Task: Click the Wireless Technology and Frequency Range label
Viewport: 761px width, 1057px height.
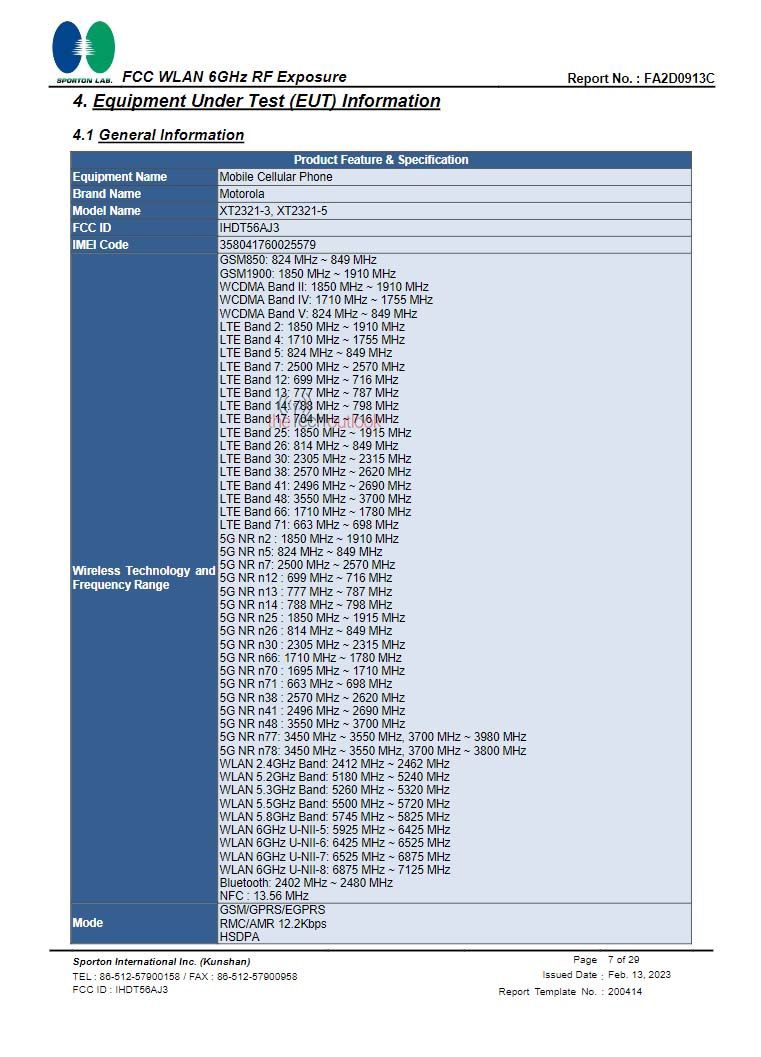Action: [x=143, y=578]
